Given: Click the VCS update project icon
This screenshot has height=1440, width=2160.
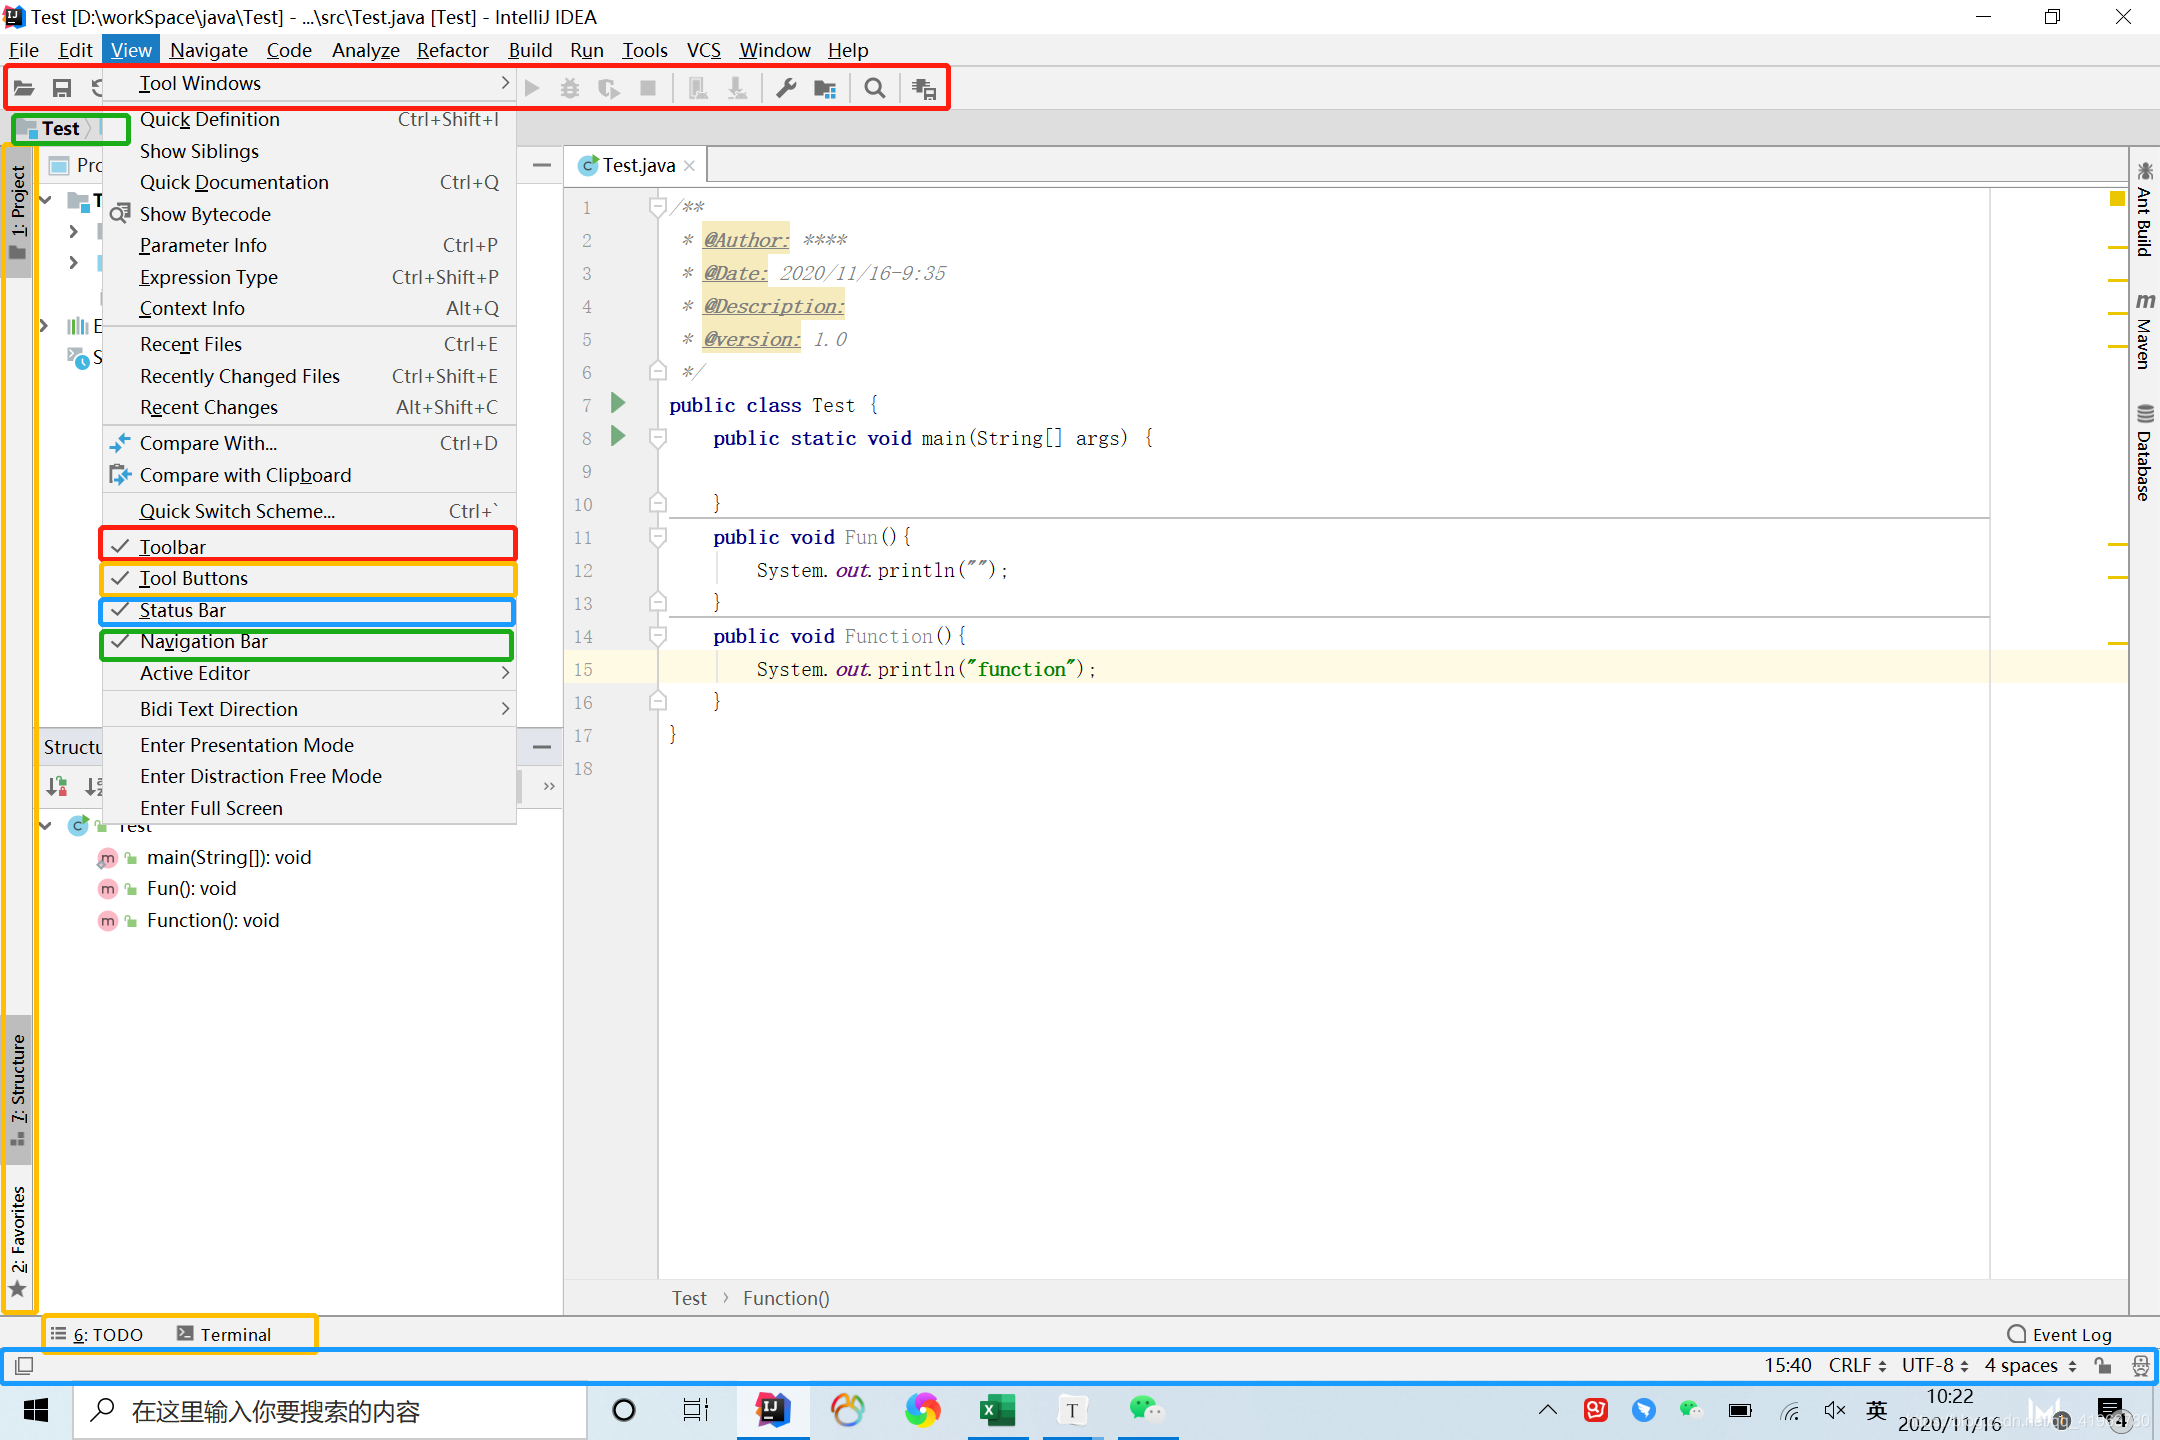Looking at the screenshot, I should (699, 88).
